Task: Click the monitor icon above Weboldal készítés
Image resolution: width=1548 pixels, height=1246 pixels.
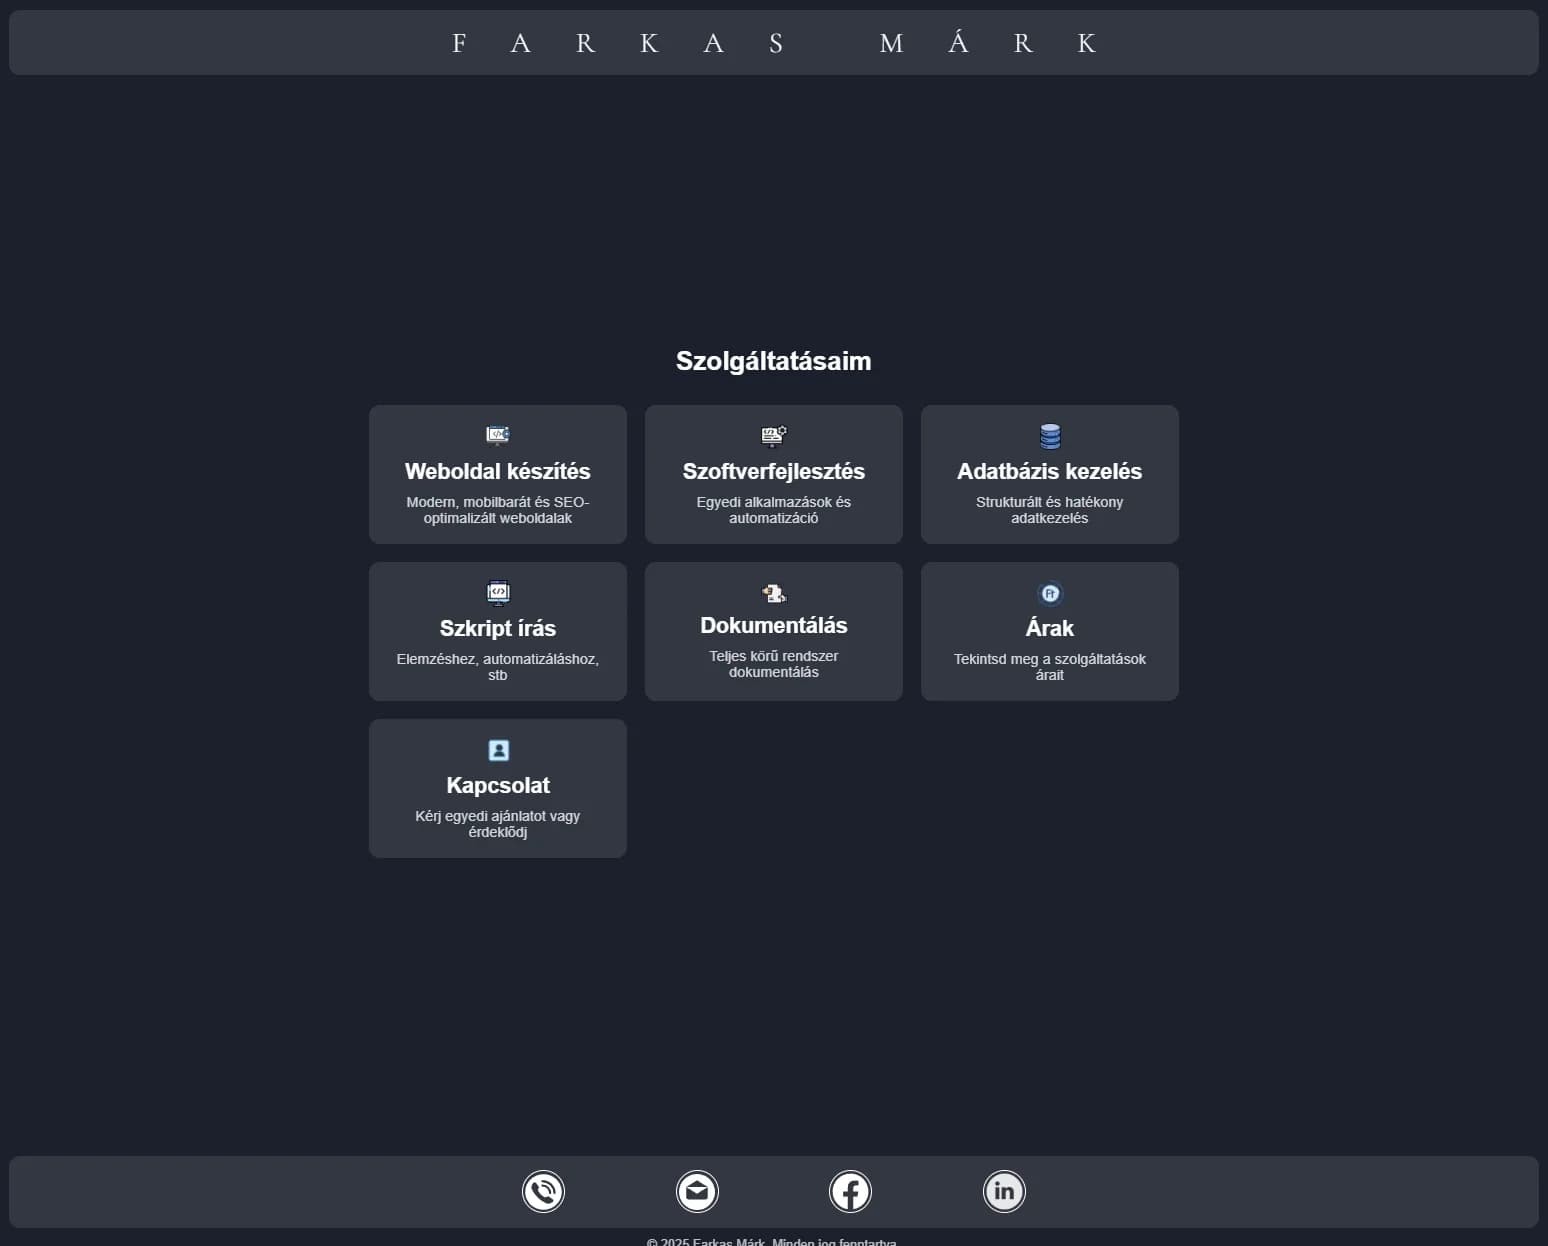Action: click(498, 435)
